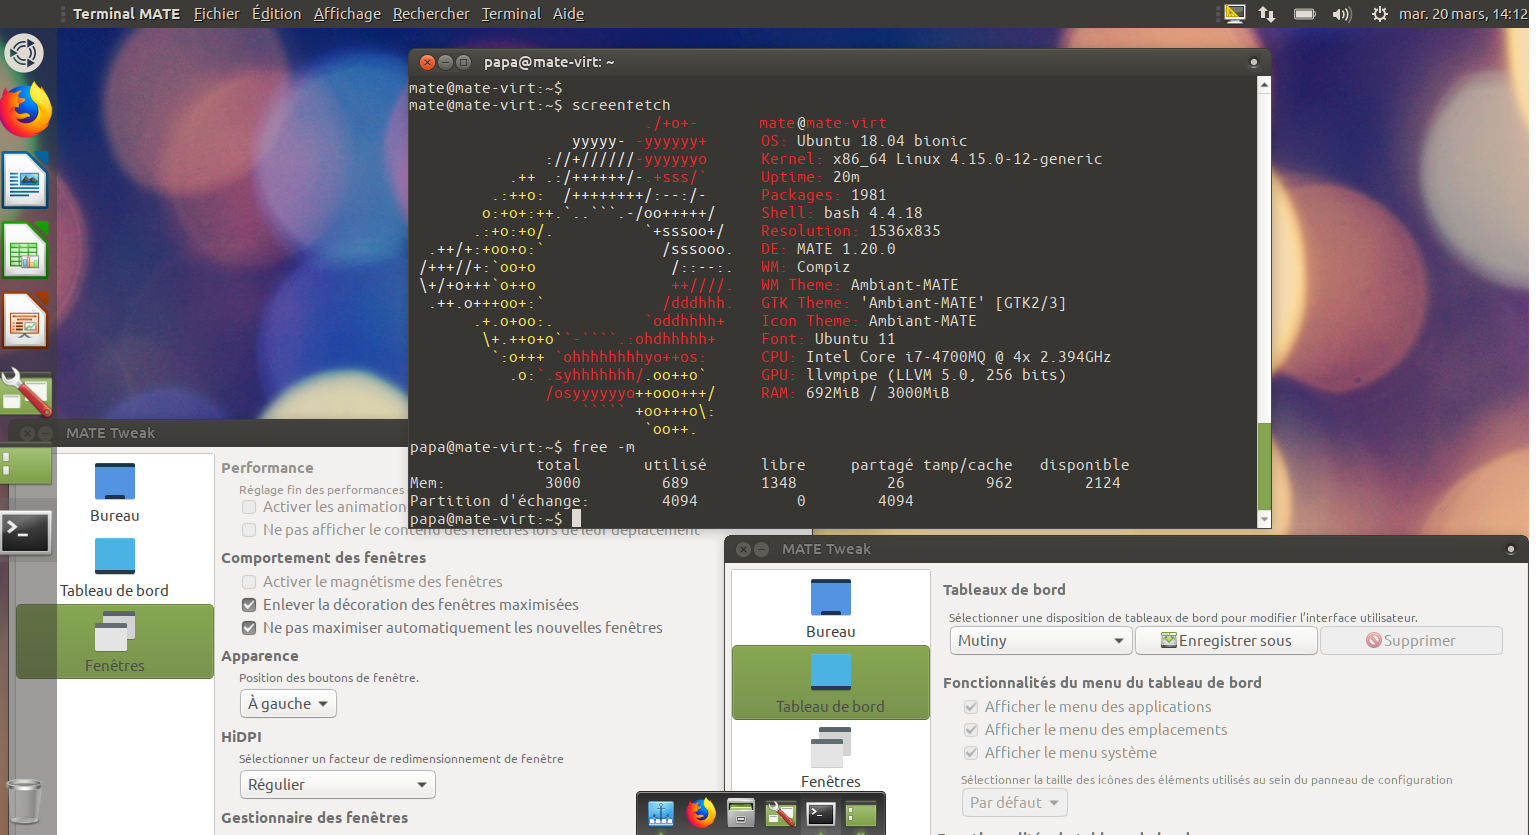Open Mutiny panel layout dropdown

point(1041,641)
